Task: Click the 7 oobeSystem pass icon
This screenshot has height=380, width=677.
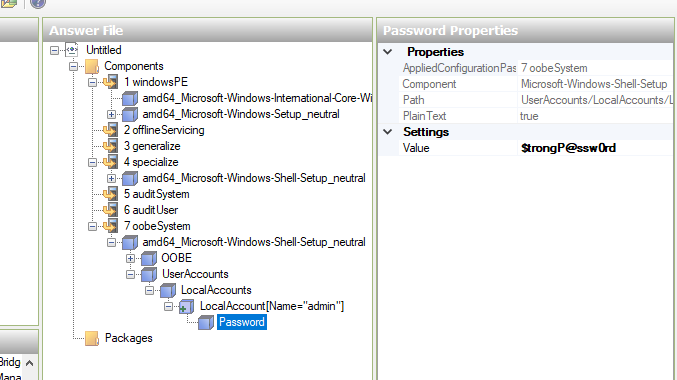Action: pos(111,226)
